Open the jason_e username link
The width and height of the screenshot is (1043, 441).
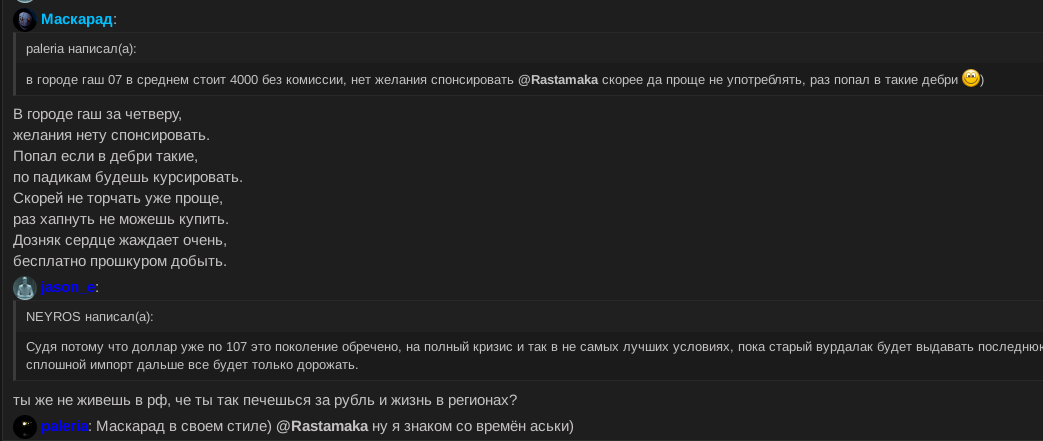[68, 287]
